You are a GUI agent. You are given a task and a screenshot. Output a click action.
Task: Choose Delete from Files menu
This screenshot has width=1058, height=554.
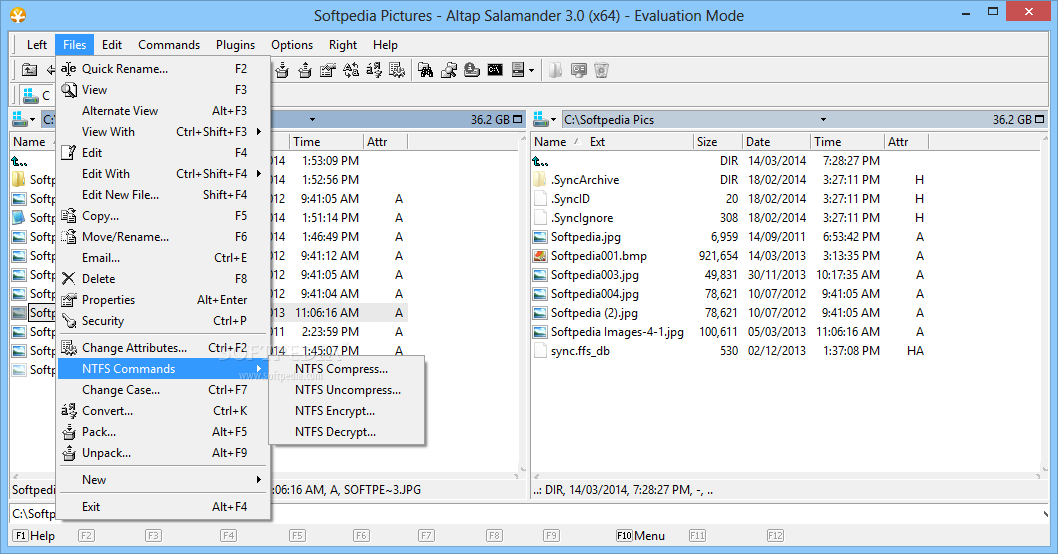click(163, 279)
